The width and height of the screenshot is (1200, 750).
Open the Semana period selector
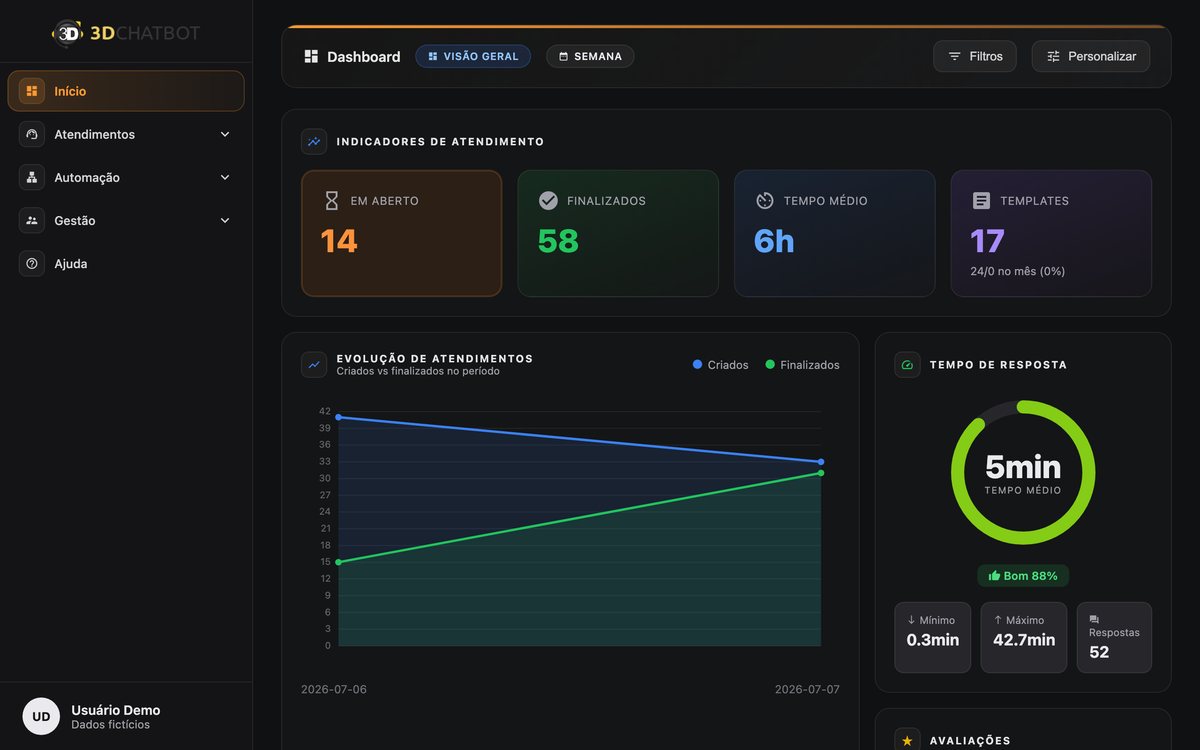590,56
